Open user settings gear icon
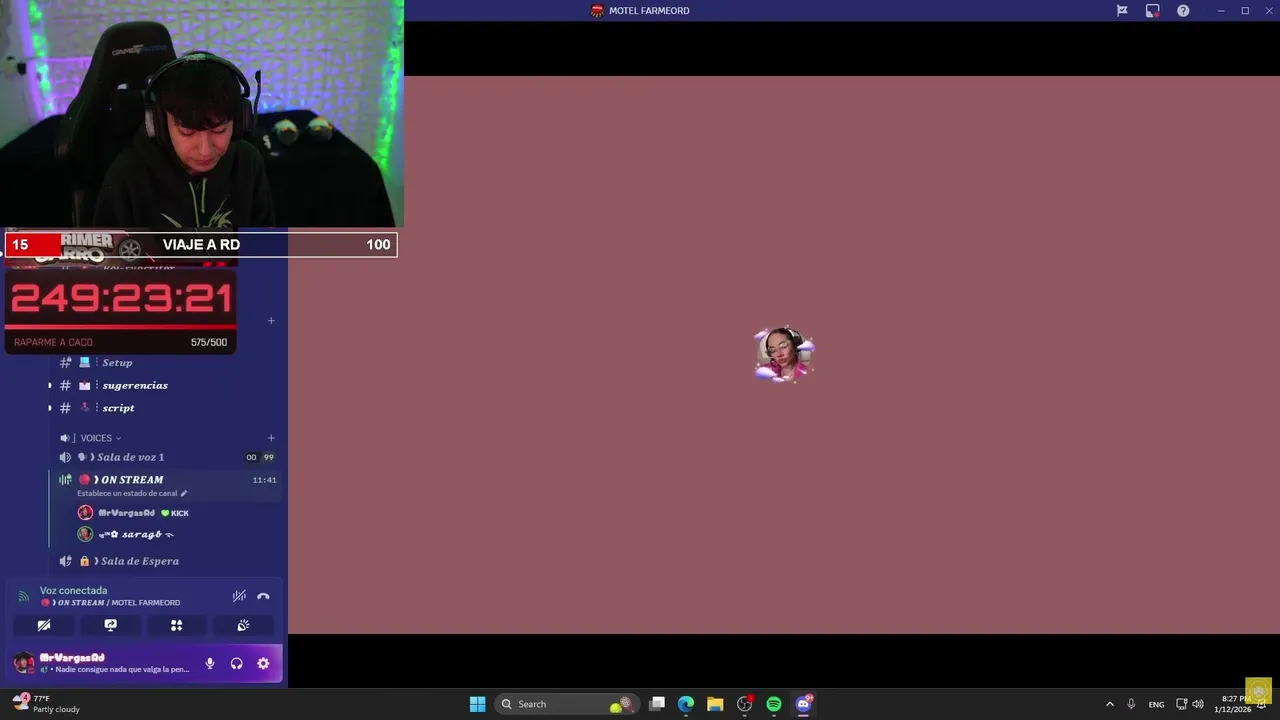The height and width of the screenshot is (720, 1280). [263, 663]
